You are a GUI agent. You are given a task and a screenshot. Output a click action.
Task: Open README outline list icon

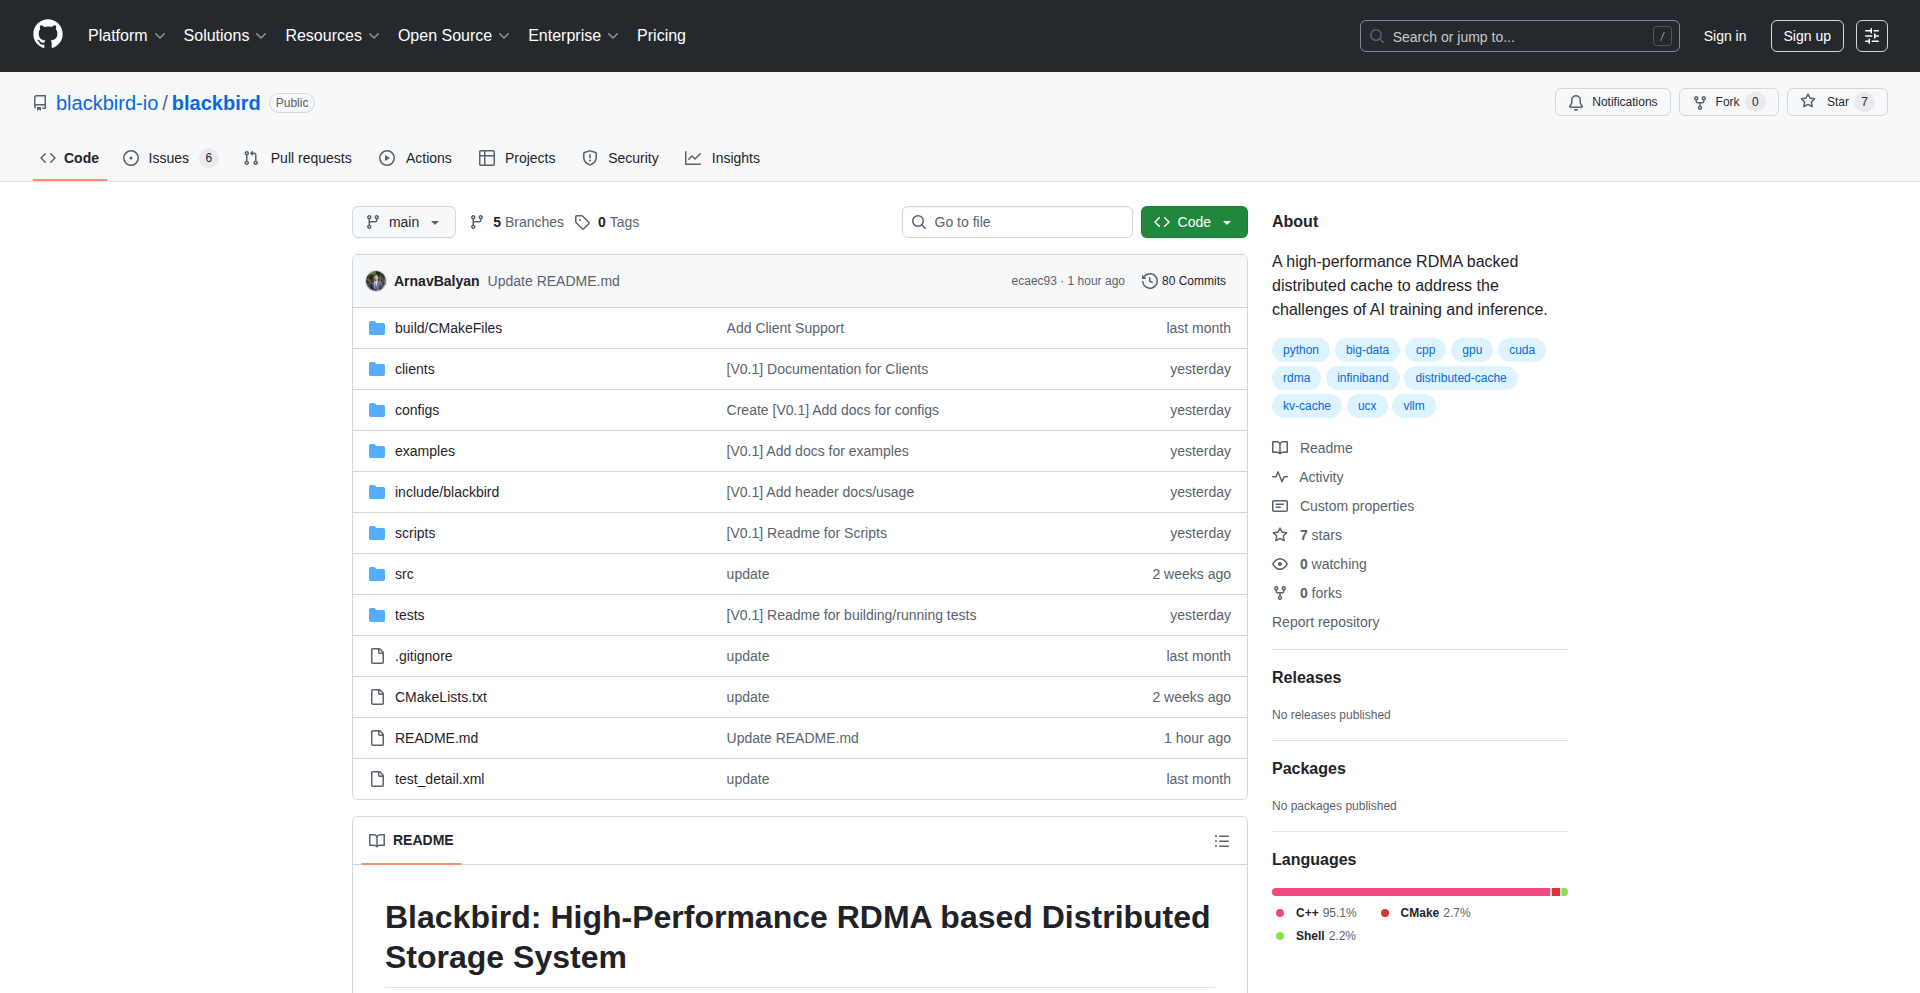point(1221,841)
